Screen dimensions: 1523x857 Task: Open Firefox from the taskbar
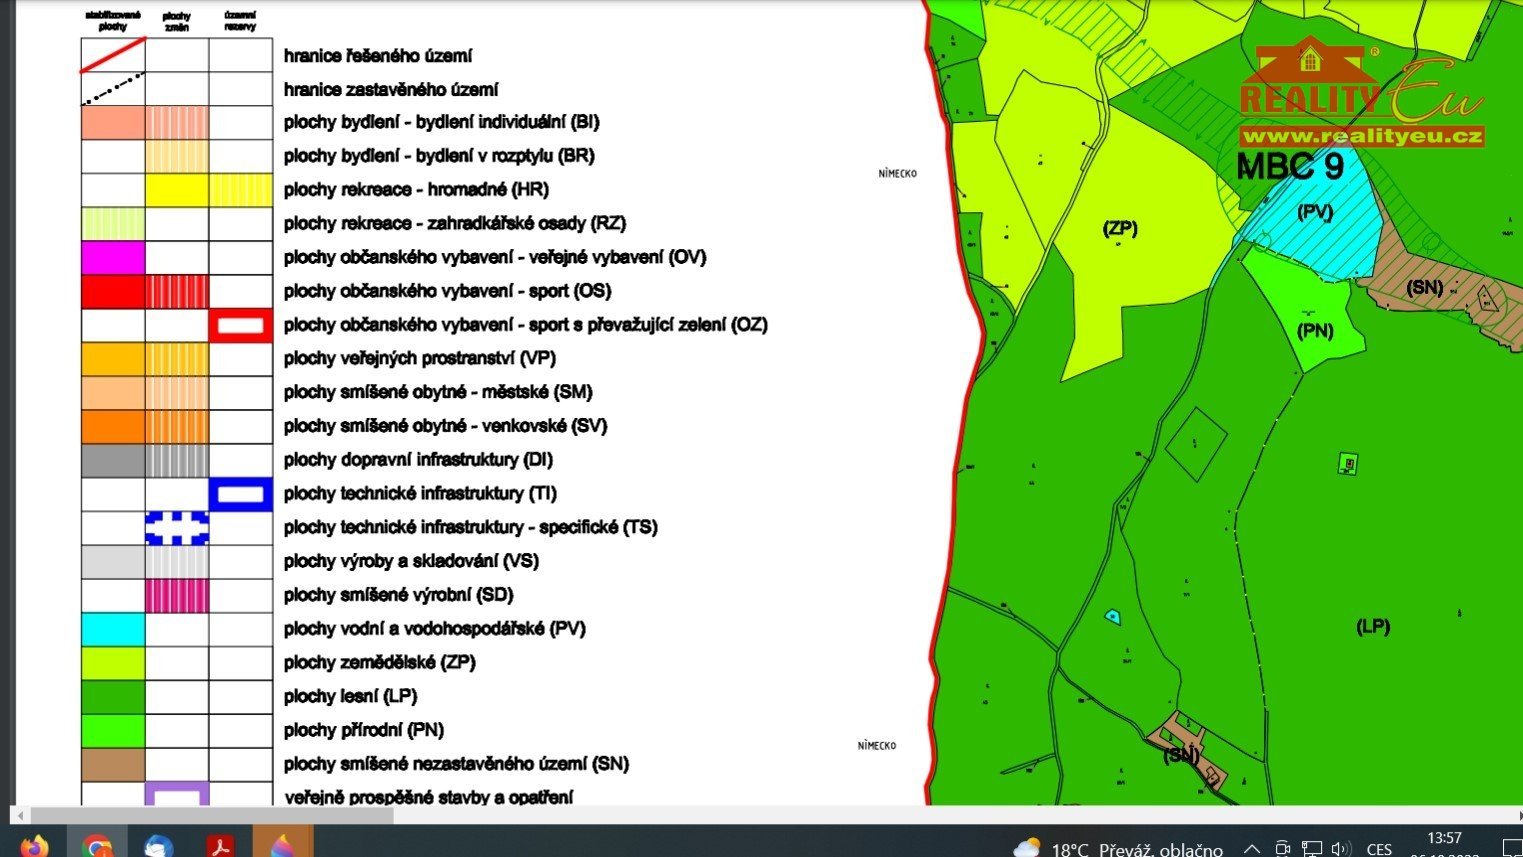[34, 846]
